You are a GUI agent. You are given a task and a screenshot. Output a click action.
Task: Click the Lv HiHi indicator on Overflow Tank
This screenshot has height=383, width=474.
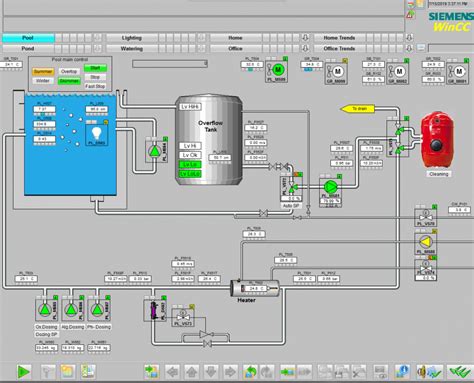click(x=190, y=107)
